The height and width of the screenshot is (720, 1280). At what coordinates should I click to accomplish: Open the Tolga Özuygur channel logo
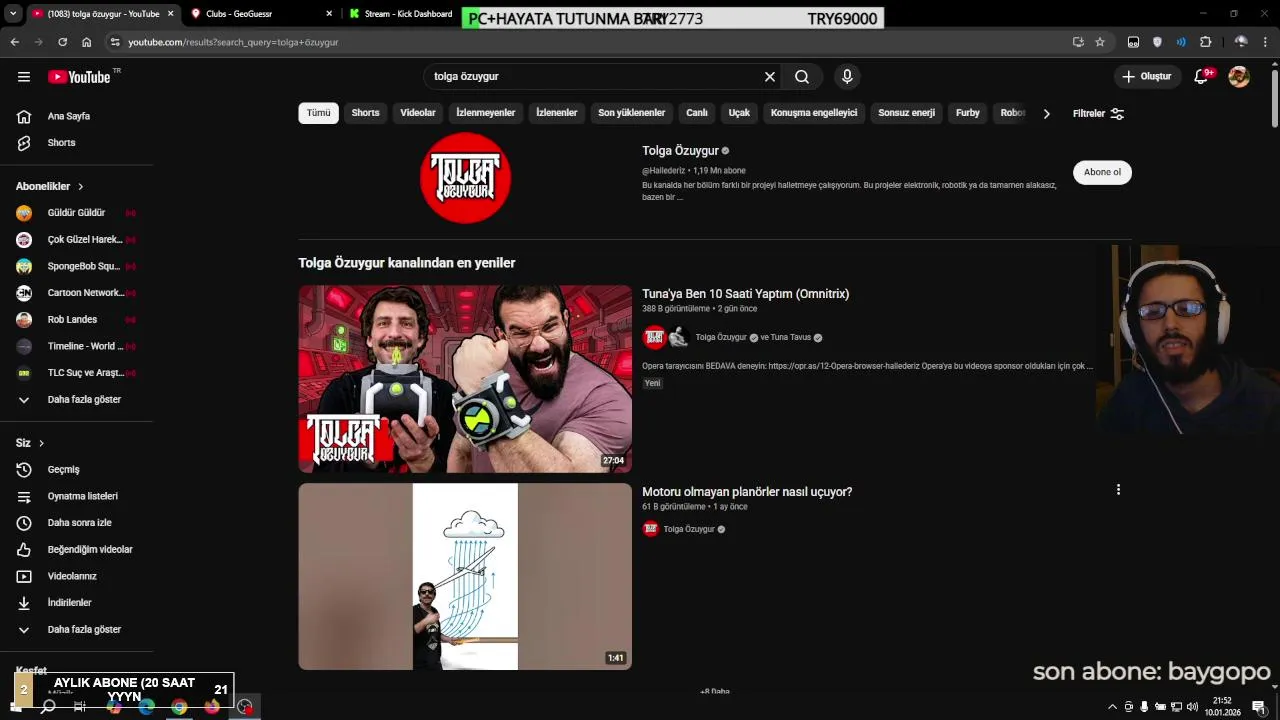pos(465,178)
